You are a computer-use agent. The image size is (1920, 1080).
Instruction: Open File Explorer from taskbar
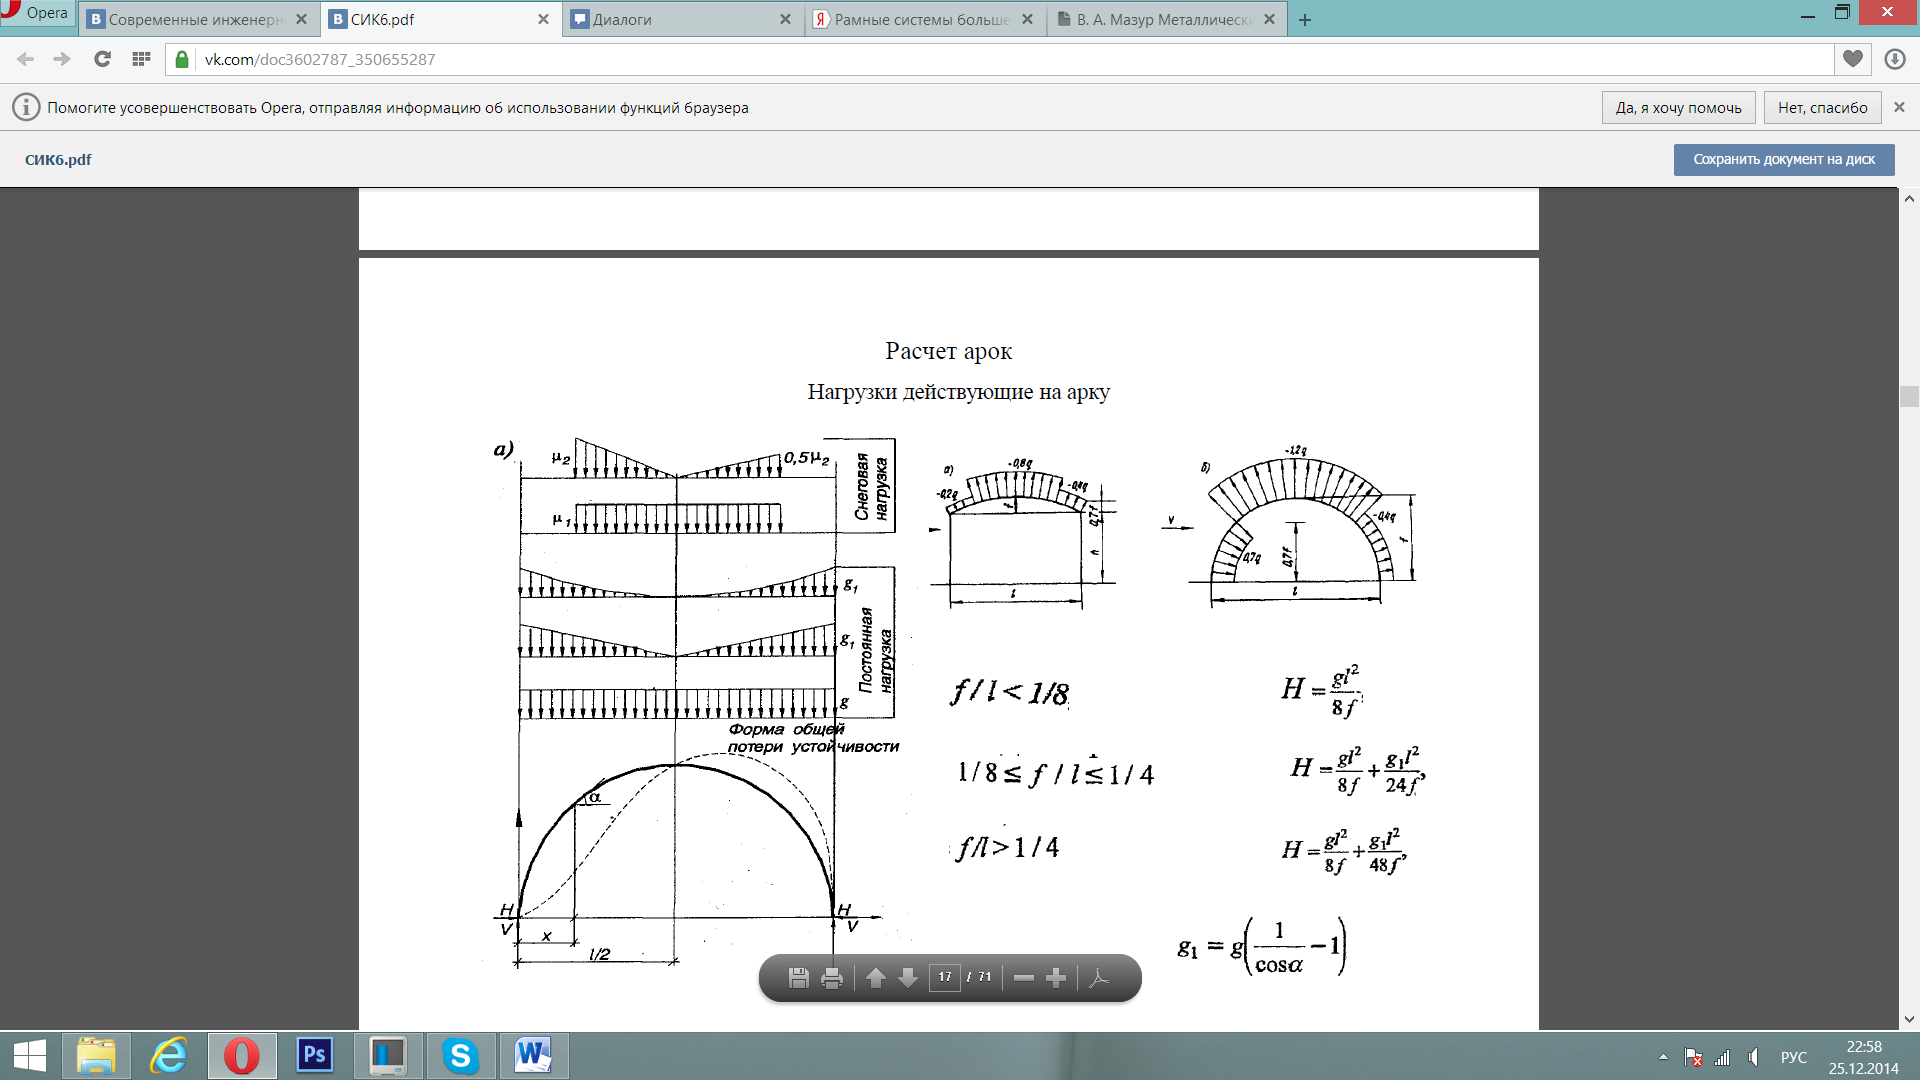pyautogui.click(x=96, y=1056)
